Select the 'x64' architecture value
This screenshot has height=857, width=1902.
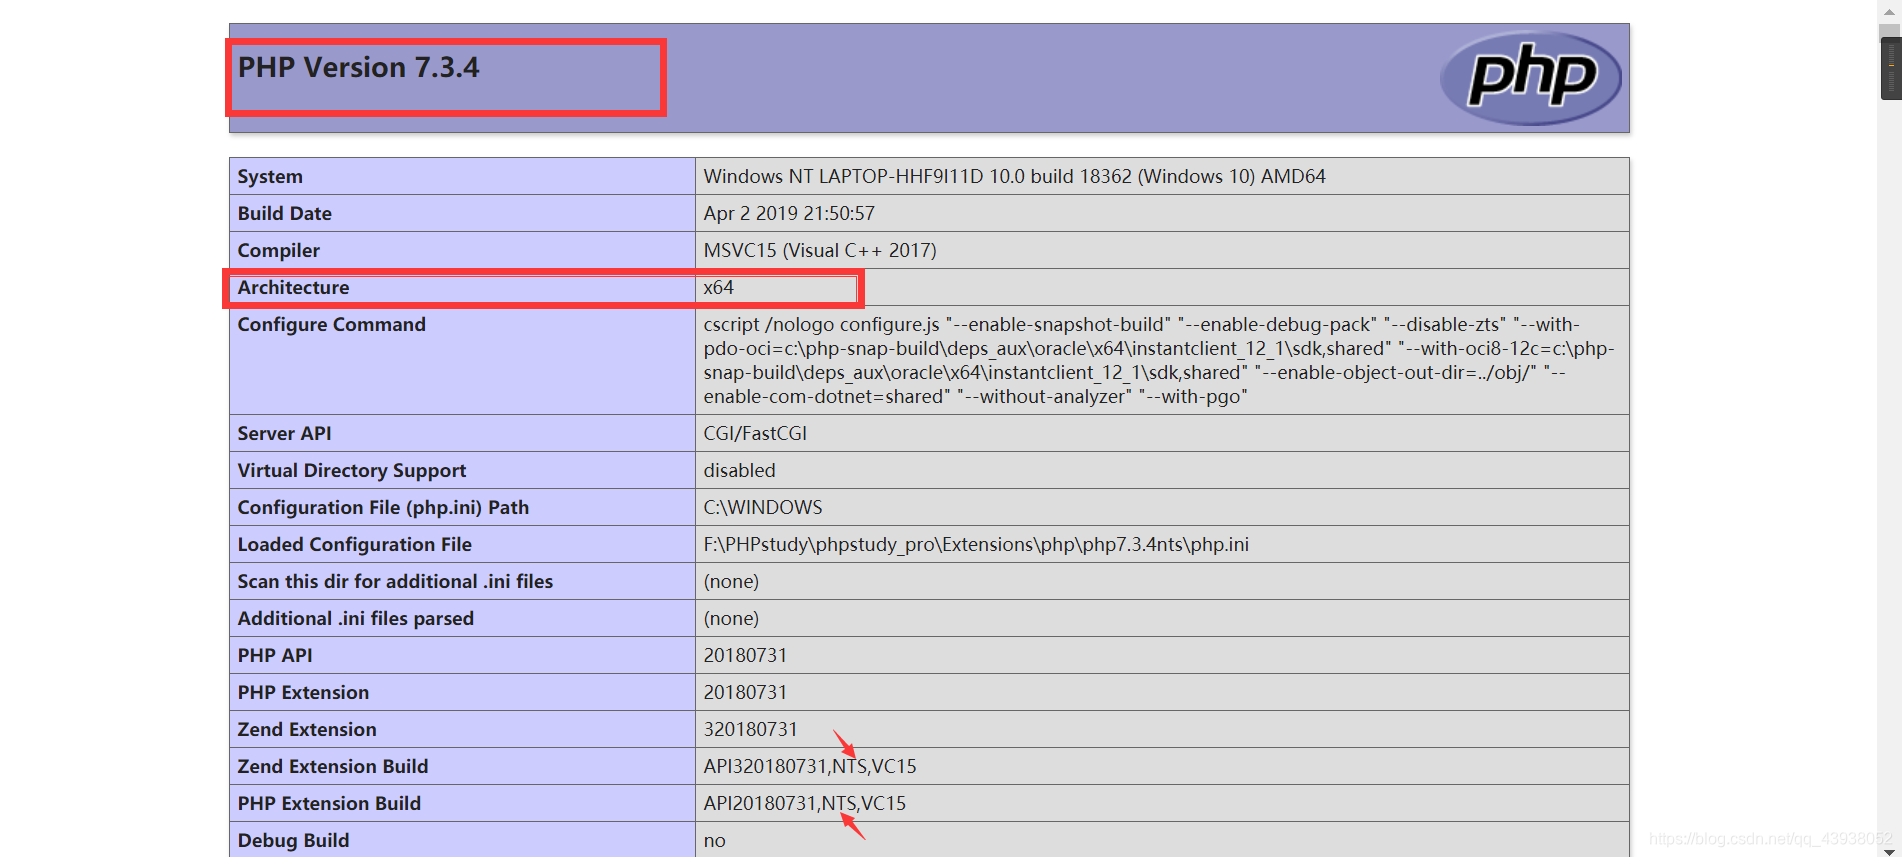pos(718,287)
